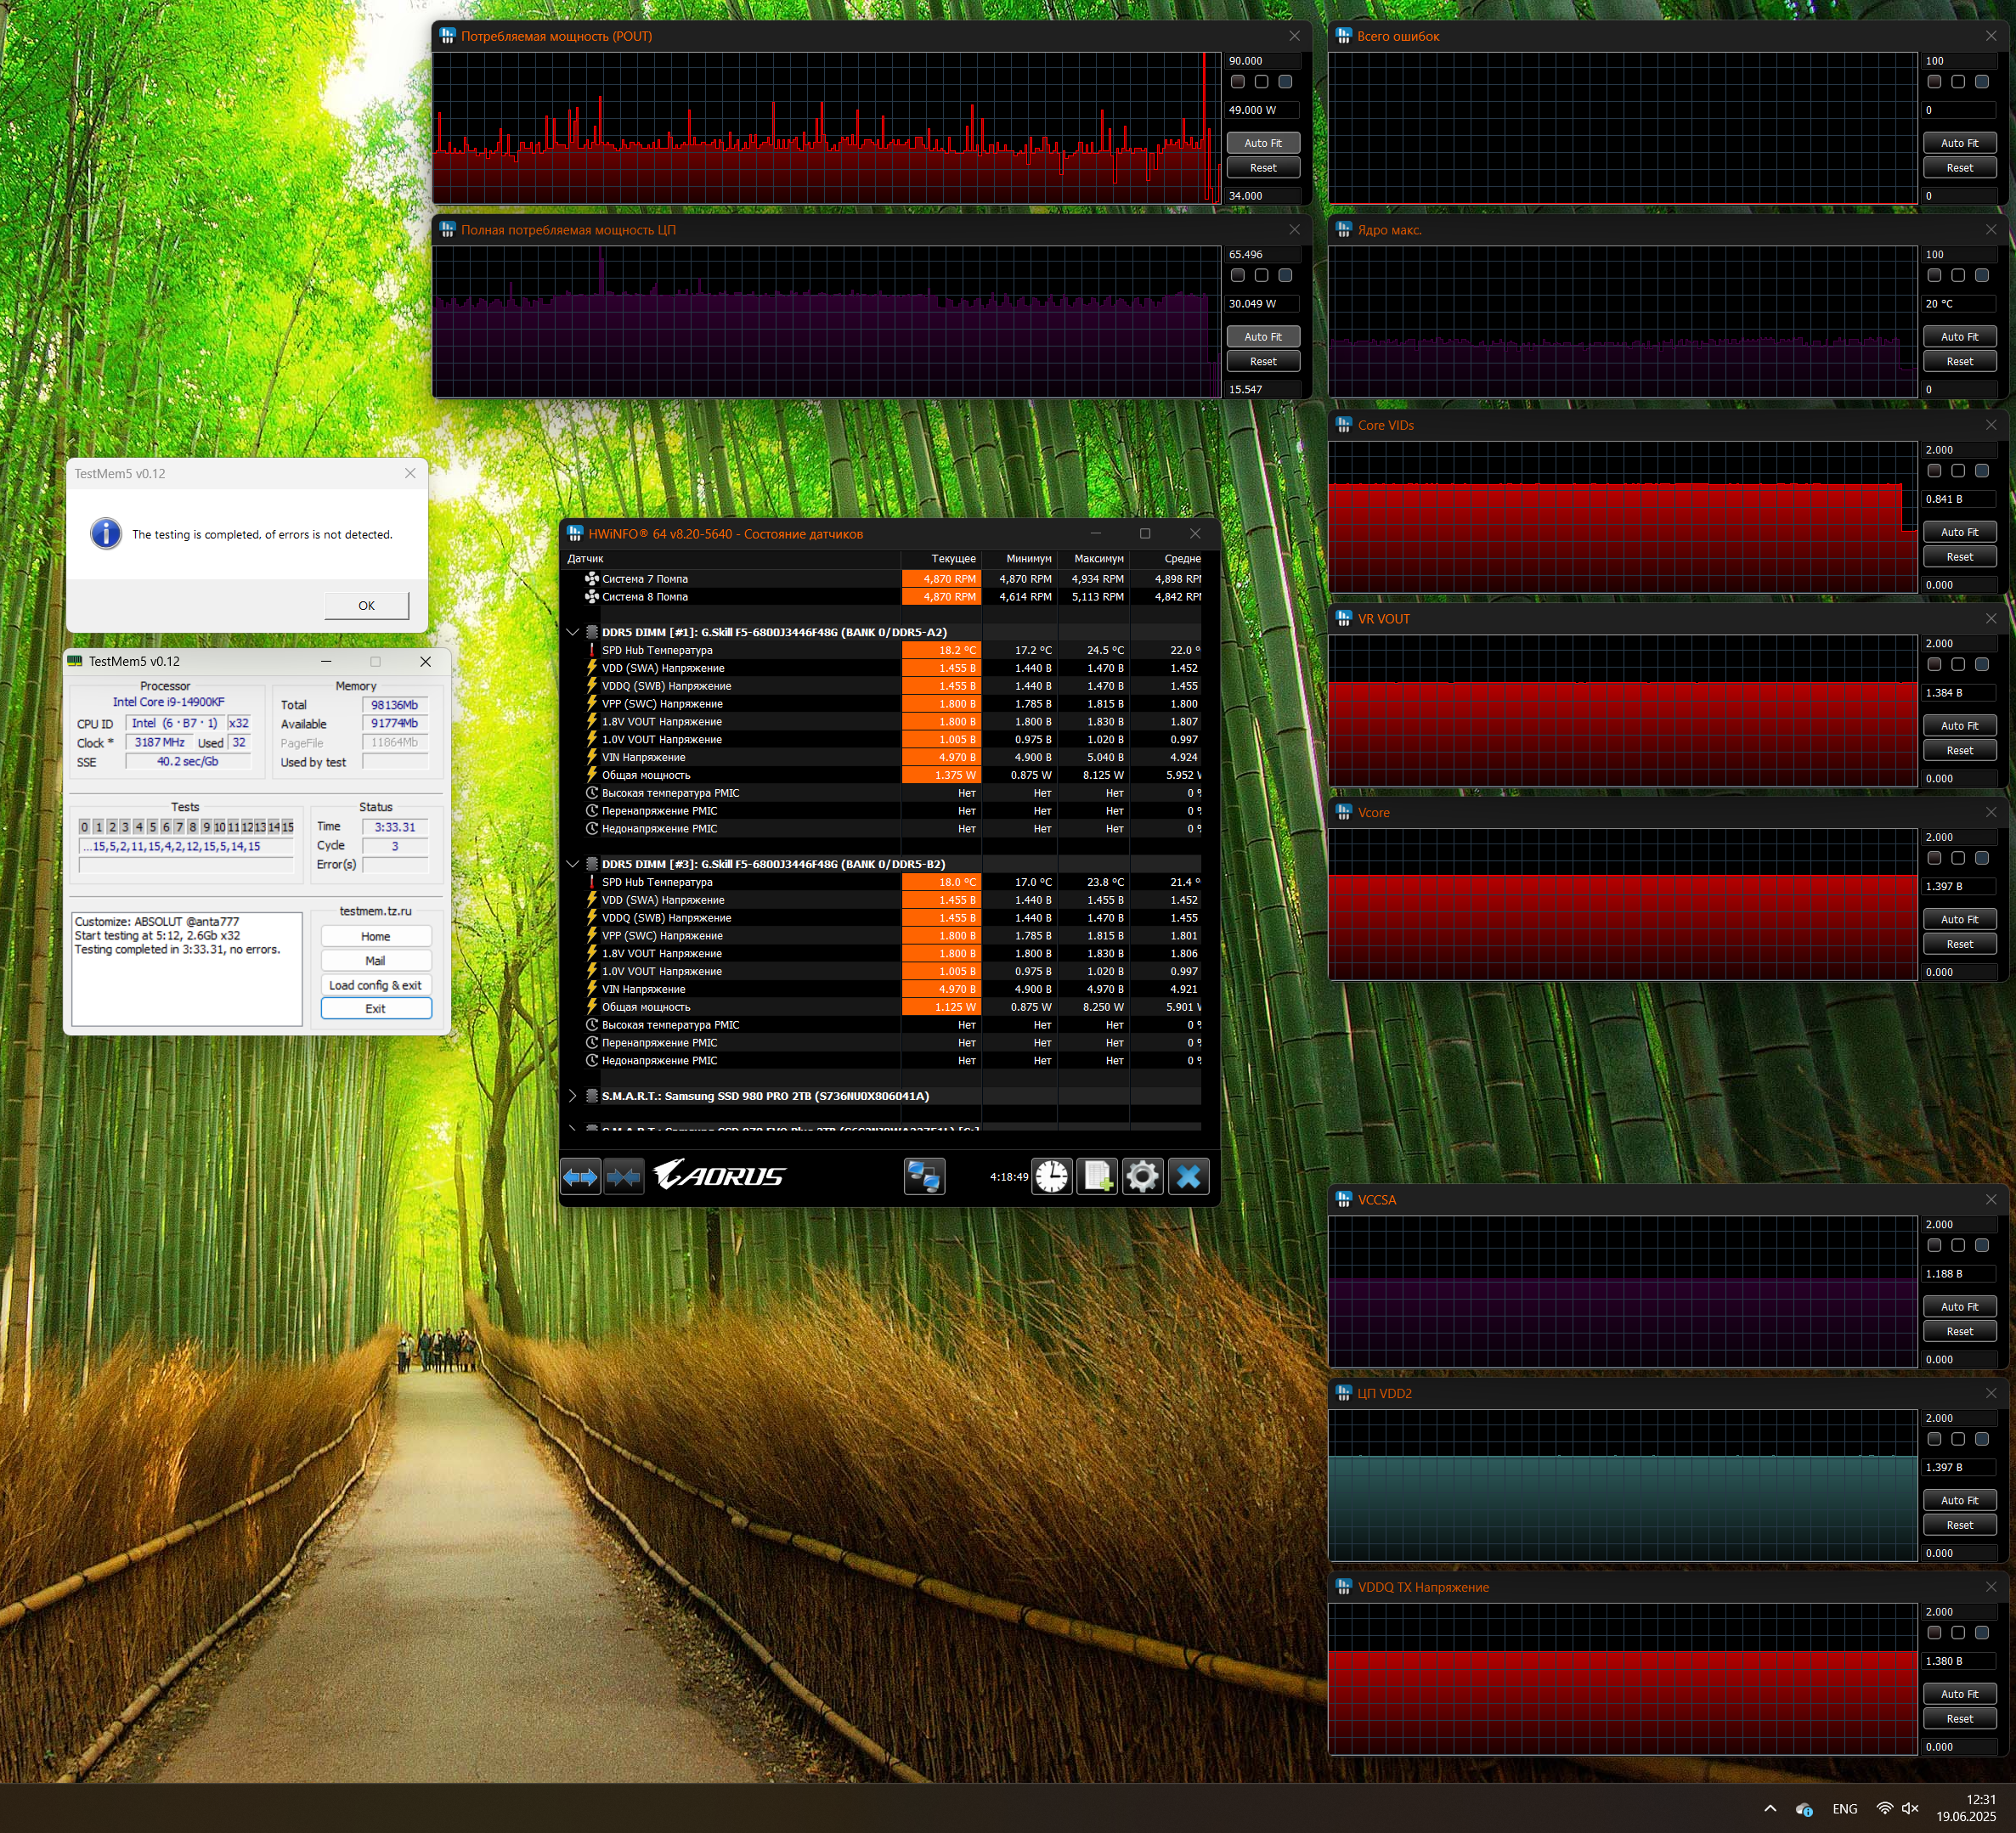Toggle the third checkbox in Vcore graph
Screen dimensions: 2016x1833
1982,858
